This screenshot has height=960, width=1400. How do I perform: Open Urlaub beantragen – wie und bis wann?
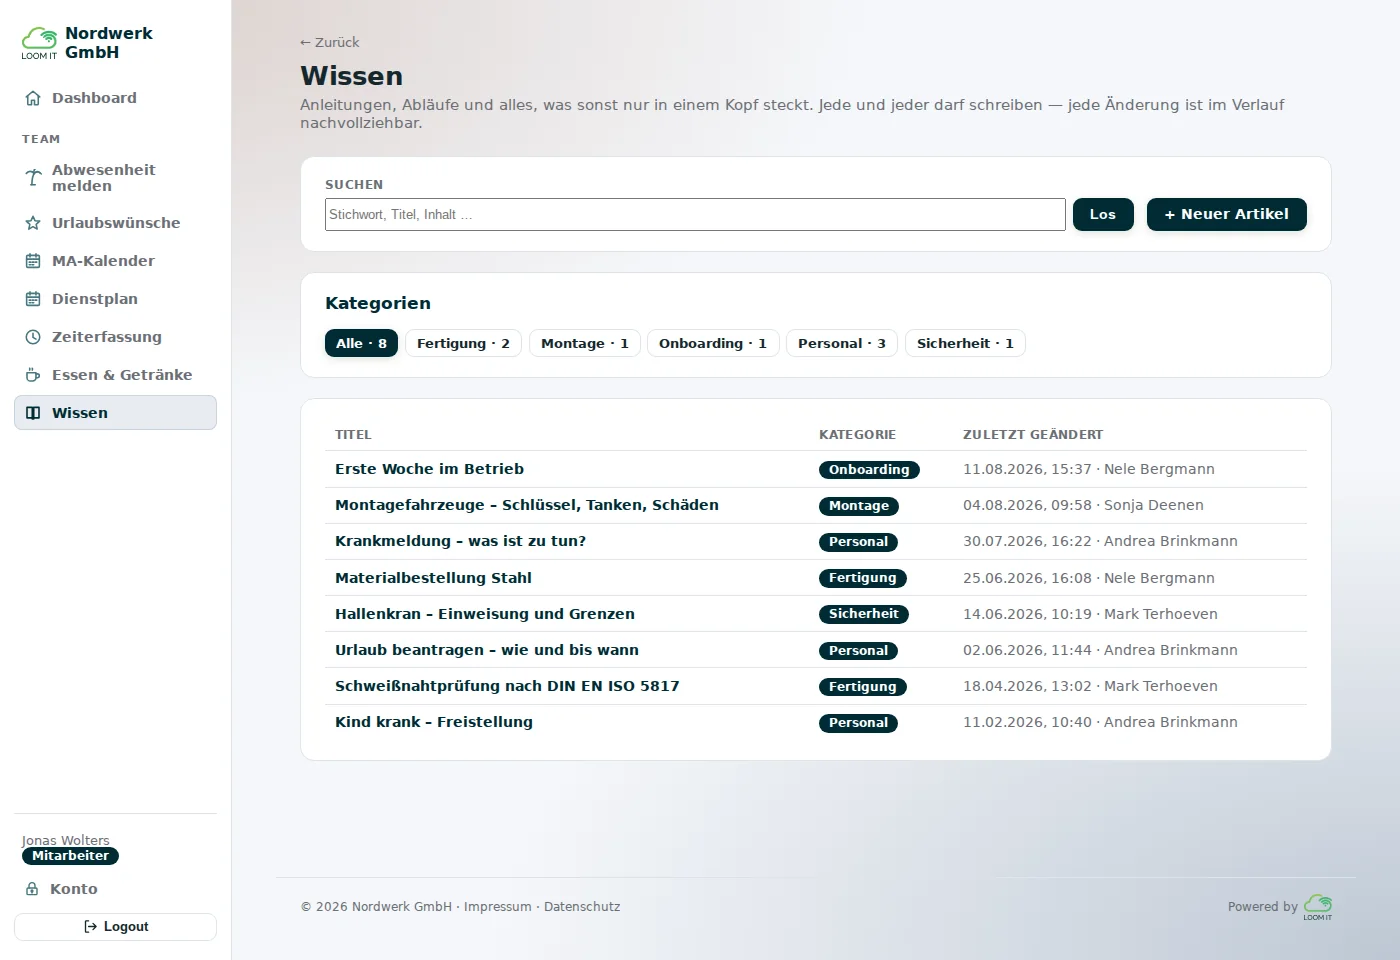tap(487, 650)
